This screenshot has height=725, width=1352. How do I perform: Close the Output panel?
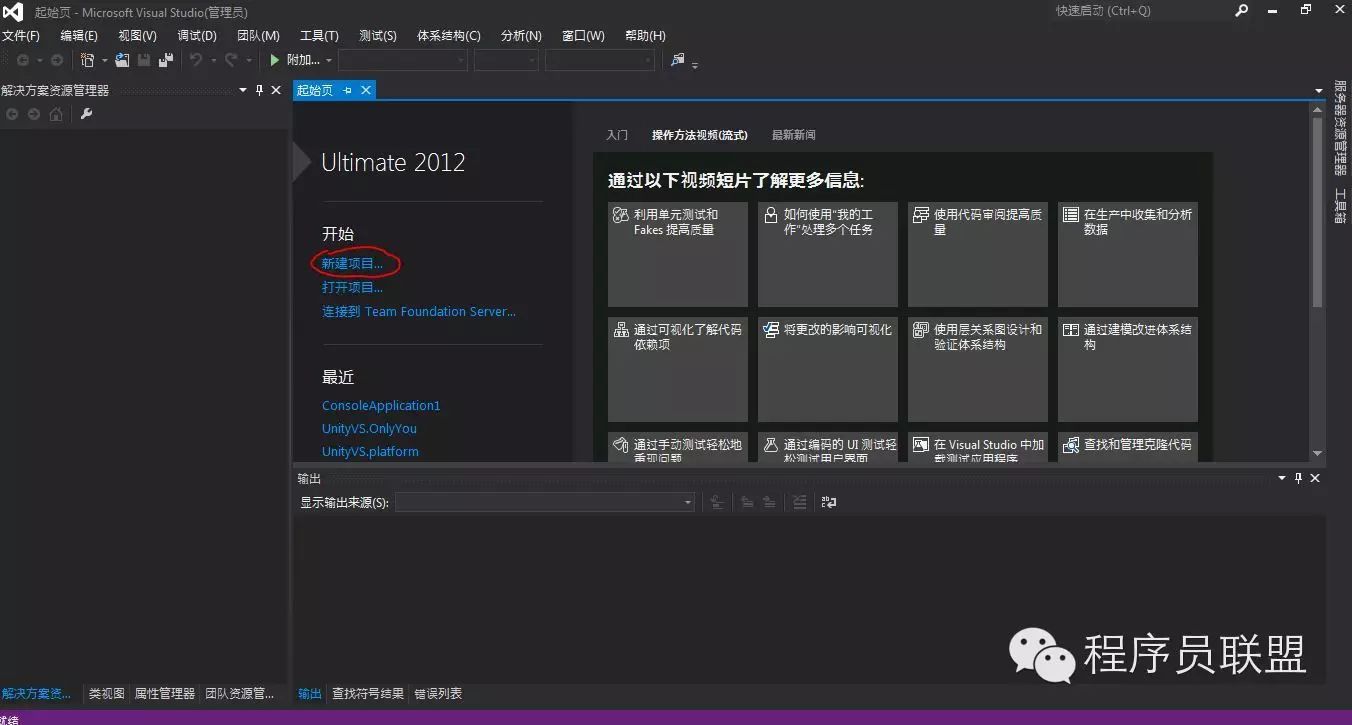click(1315, 479)
